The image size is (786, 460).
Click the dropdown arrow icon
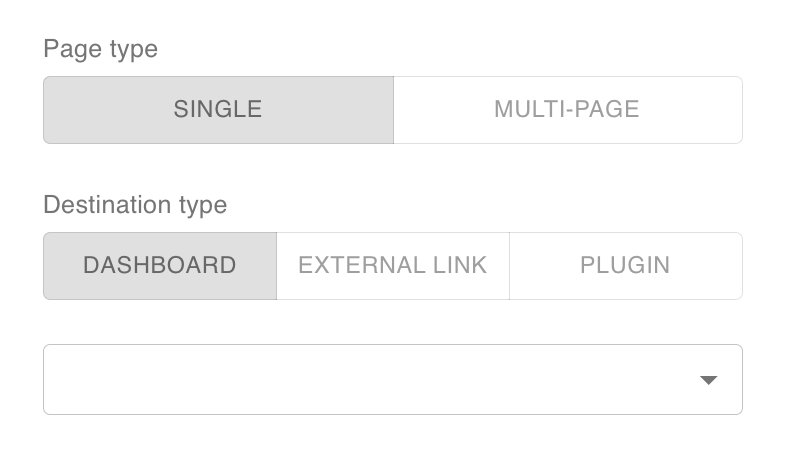click(709, 380)
